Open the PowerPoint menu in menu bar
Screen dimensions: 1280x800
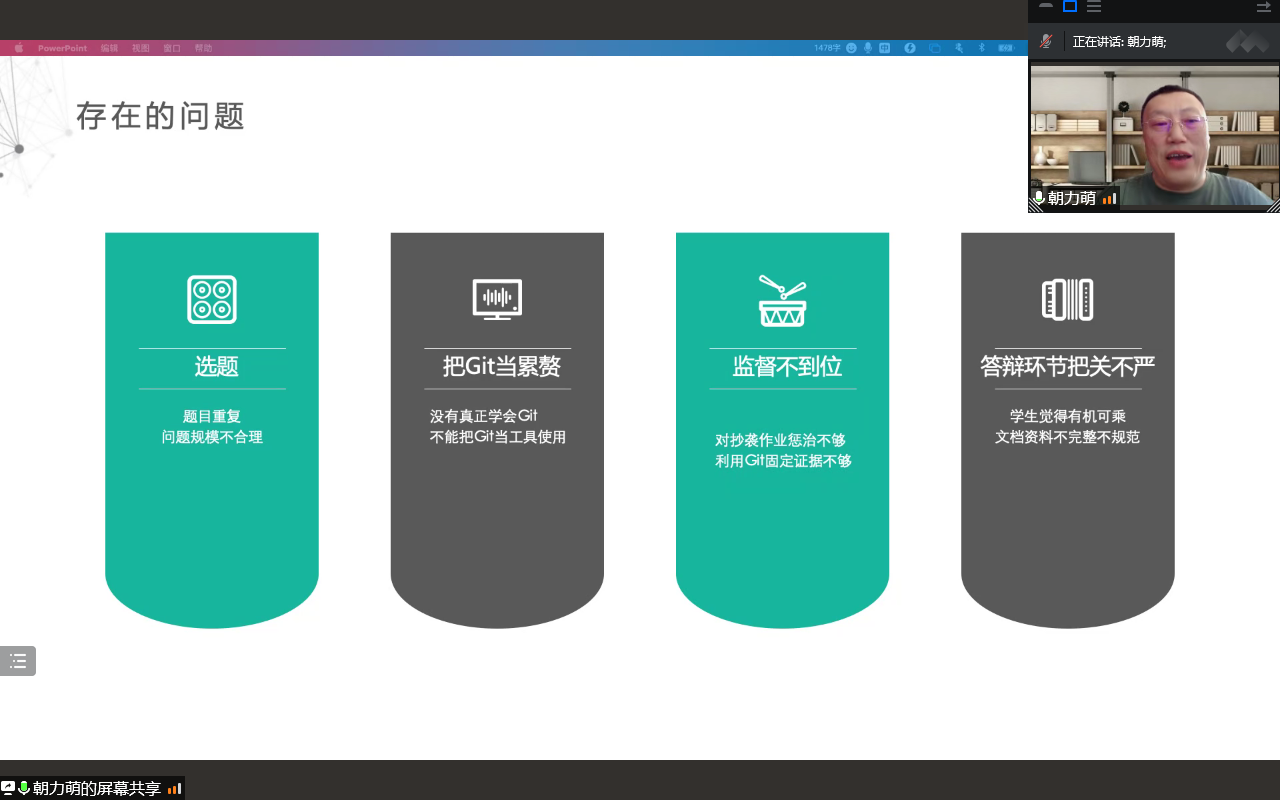(x=62, y=48)
